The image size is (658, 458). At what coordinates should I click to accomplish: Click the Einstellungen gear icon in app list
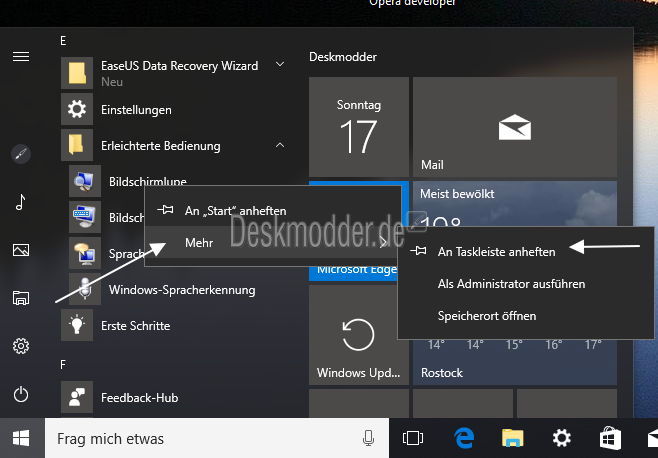pyautogui.click(x=77, y=110)
